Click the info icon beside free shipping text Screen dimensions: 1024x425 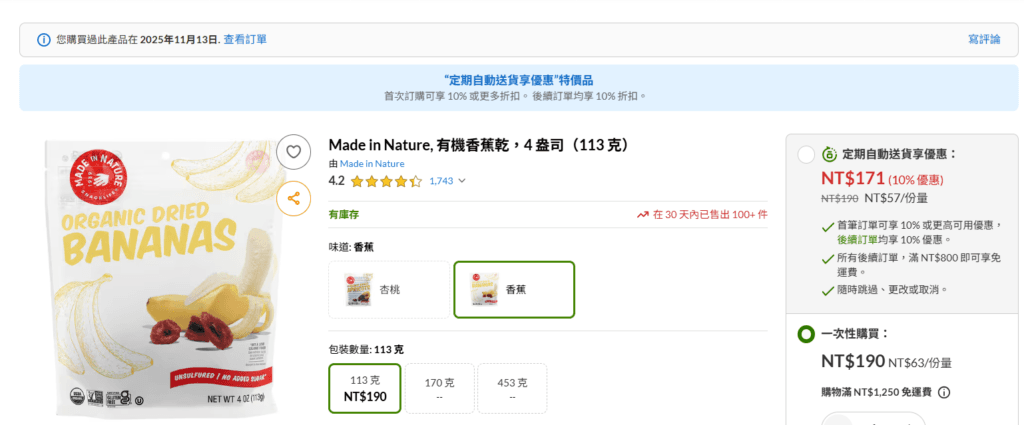coord(943,393)
